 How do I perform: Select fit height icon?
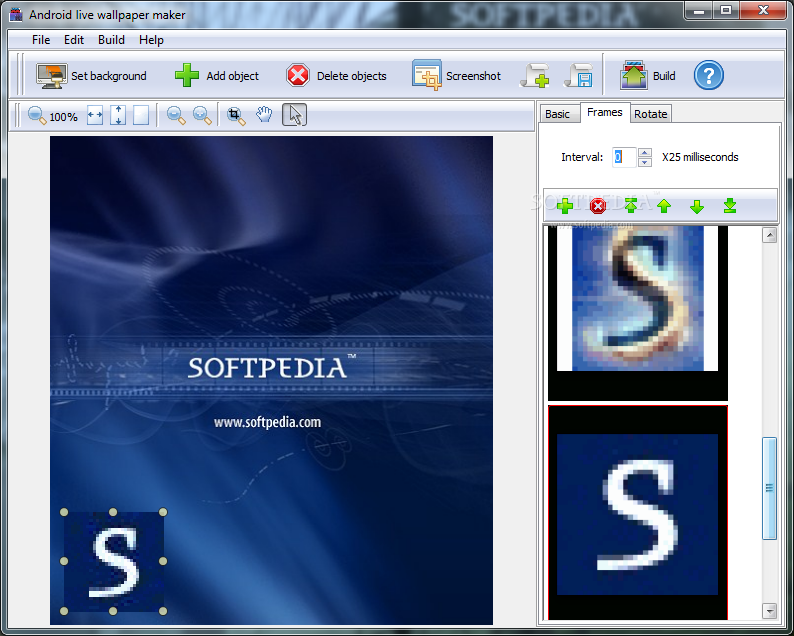point(118,115)
